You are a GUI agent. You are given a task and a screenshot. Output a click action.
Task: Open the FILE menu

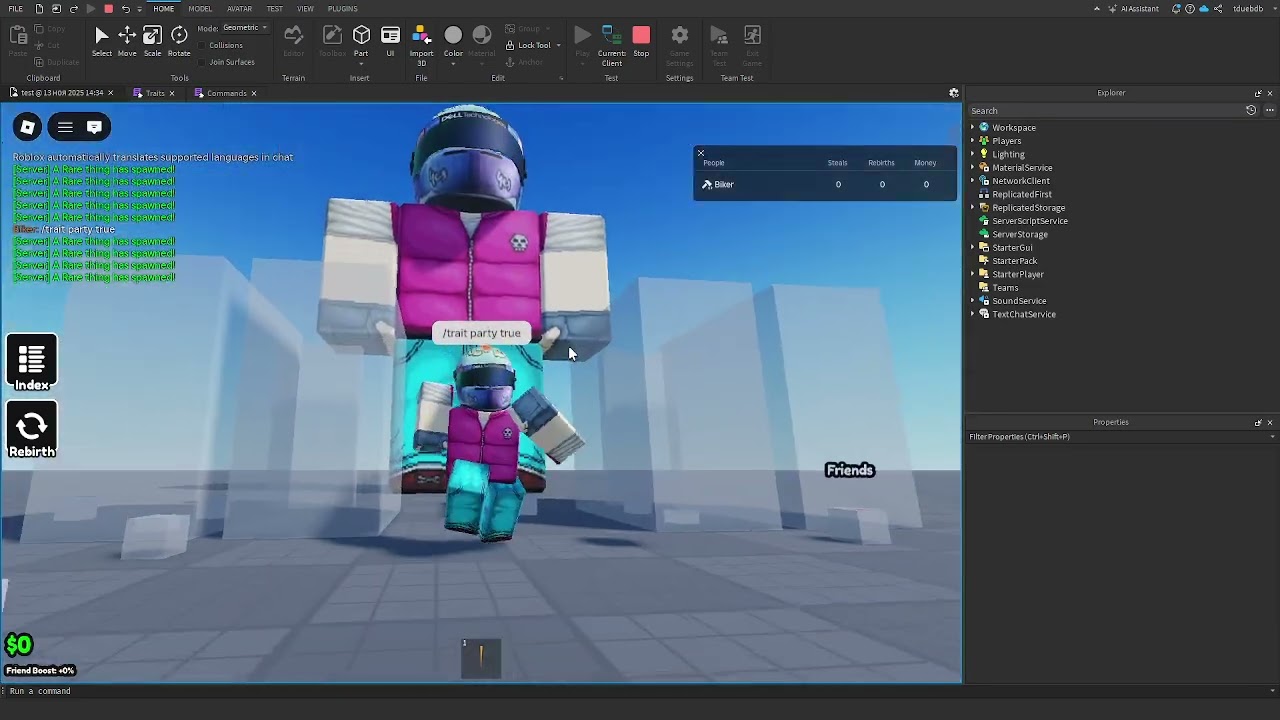point(16,8)
